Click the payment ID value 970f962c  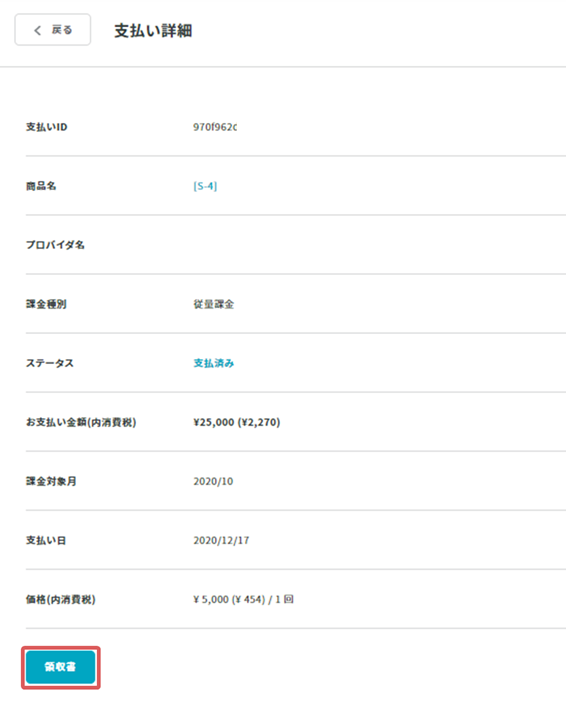click(x=215, y=127)
